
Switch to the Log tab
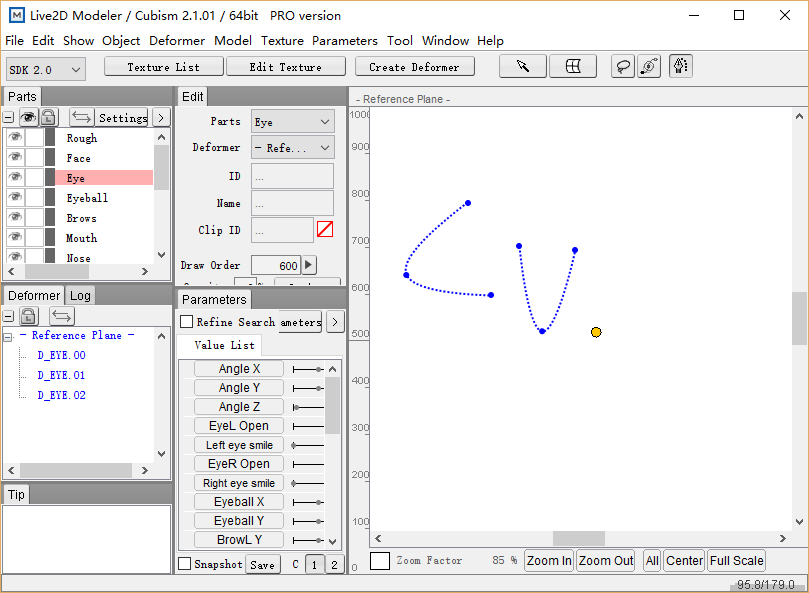point(80,295)
